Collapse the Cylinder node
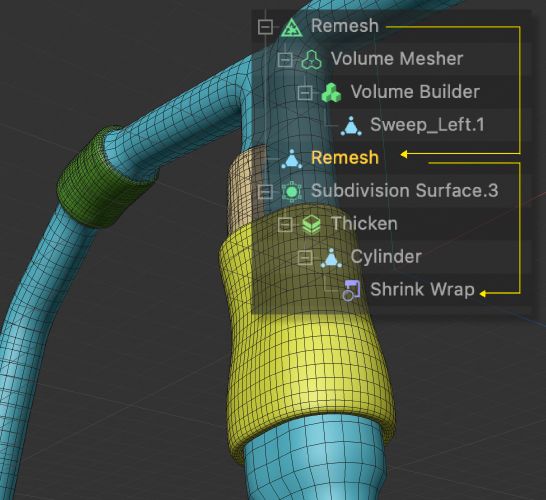This screenshot has height=500, width=546. tap(305, 258)
